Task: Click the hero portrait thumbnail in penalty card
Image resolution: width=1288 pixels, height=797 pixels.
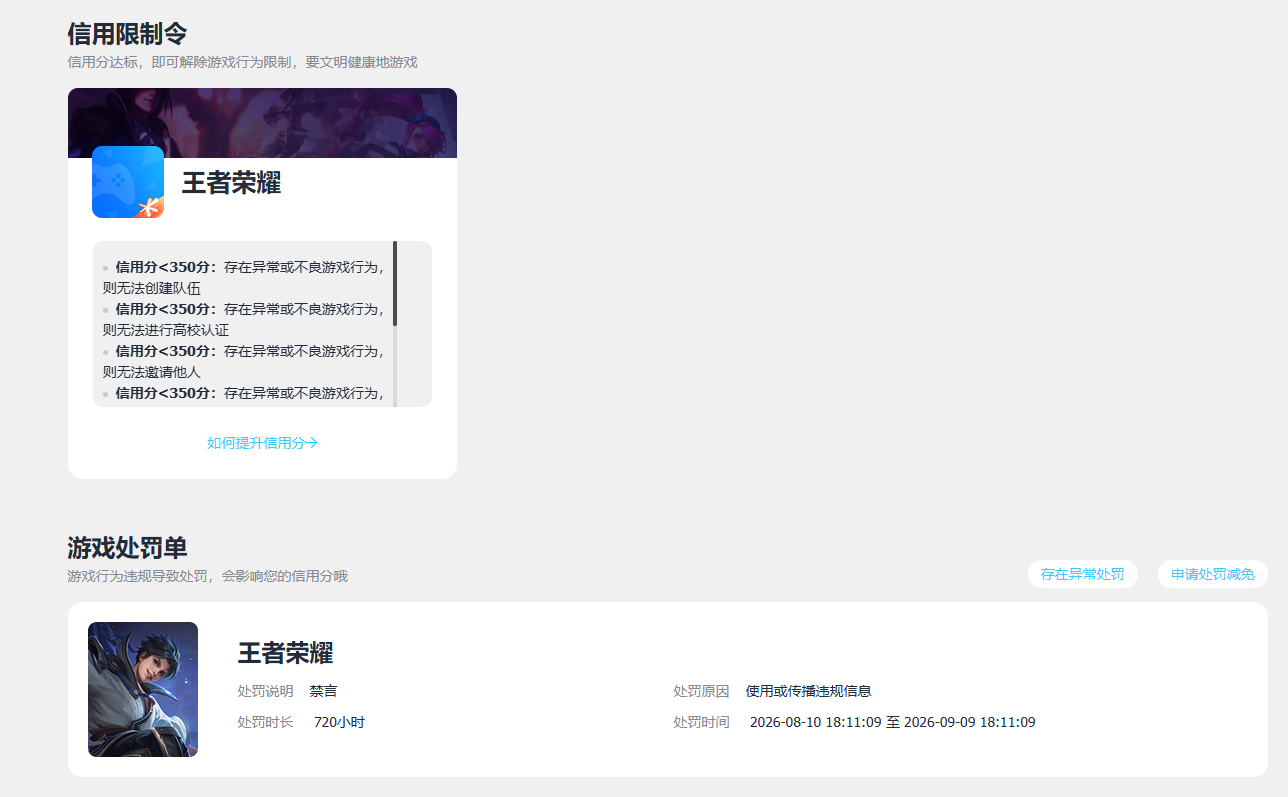Action: pos(143,689)
